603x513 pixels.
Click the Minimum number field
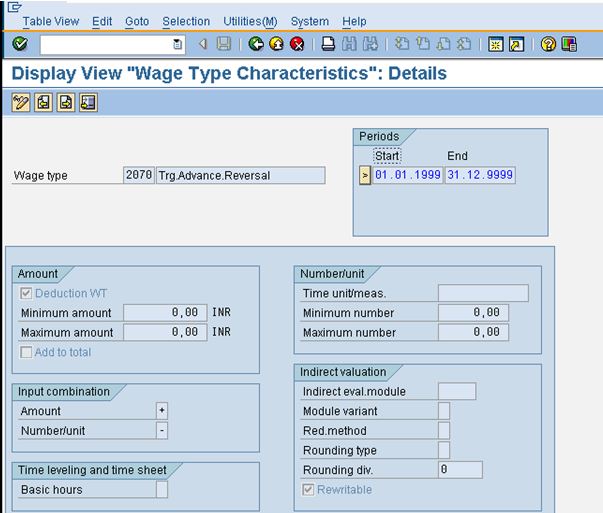click(x=473, y=313)
